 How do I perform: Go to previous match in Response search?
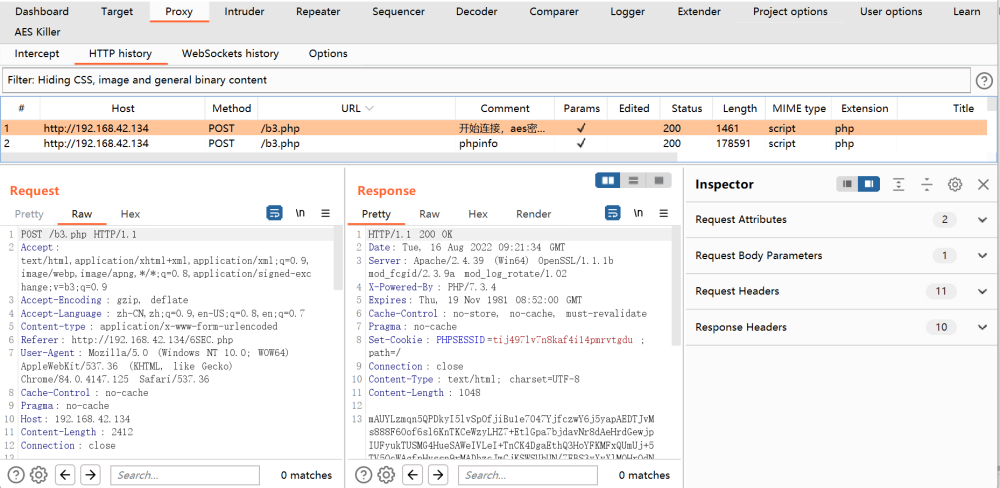(411, 475)
